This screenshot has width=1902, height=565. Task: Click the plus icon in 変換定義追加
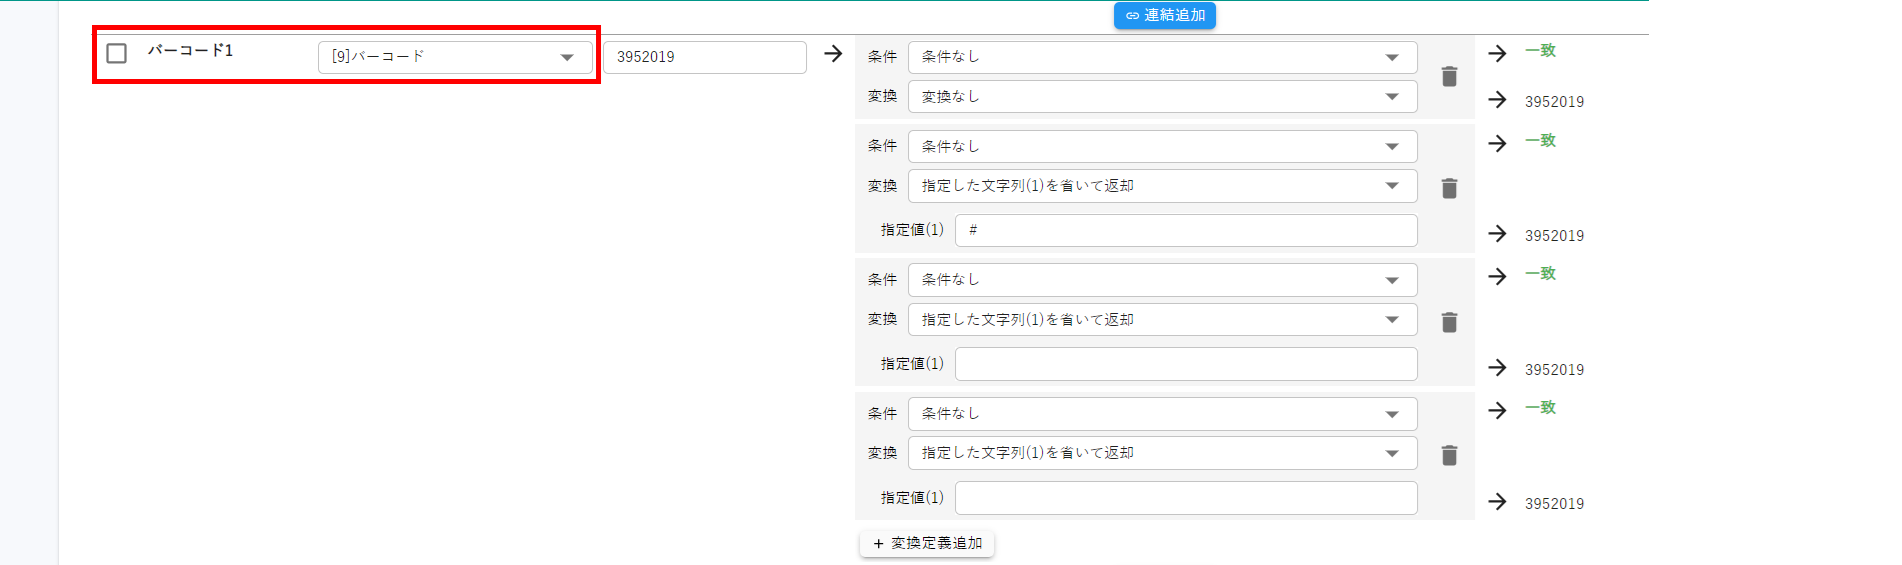pos(878,544)
